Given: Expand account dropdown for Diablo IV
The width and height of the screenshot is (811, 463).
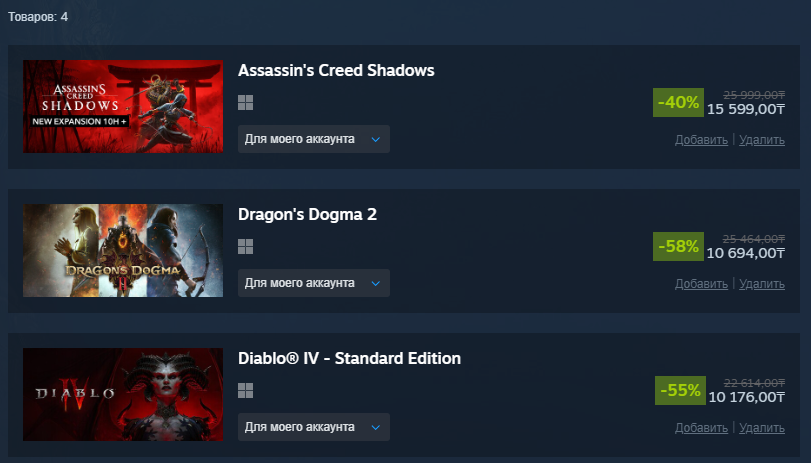Looking at the screenshot, I should pyautogui.click(x=314, y=427).
